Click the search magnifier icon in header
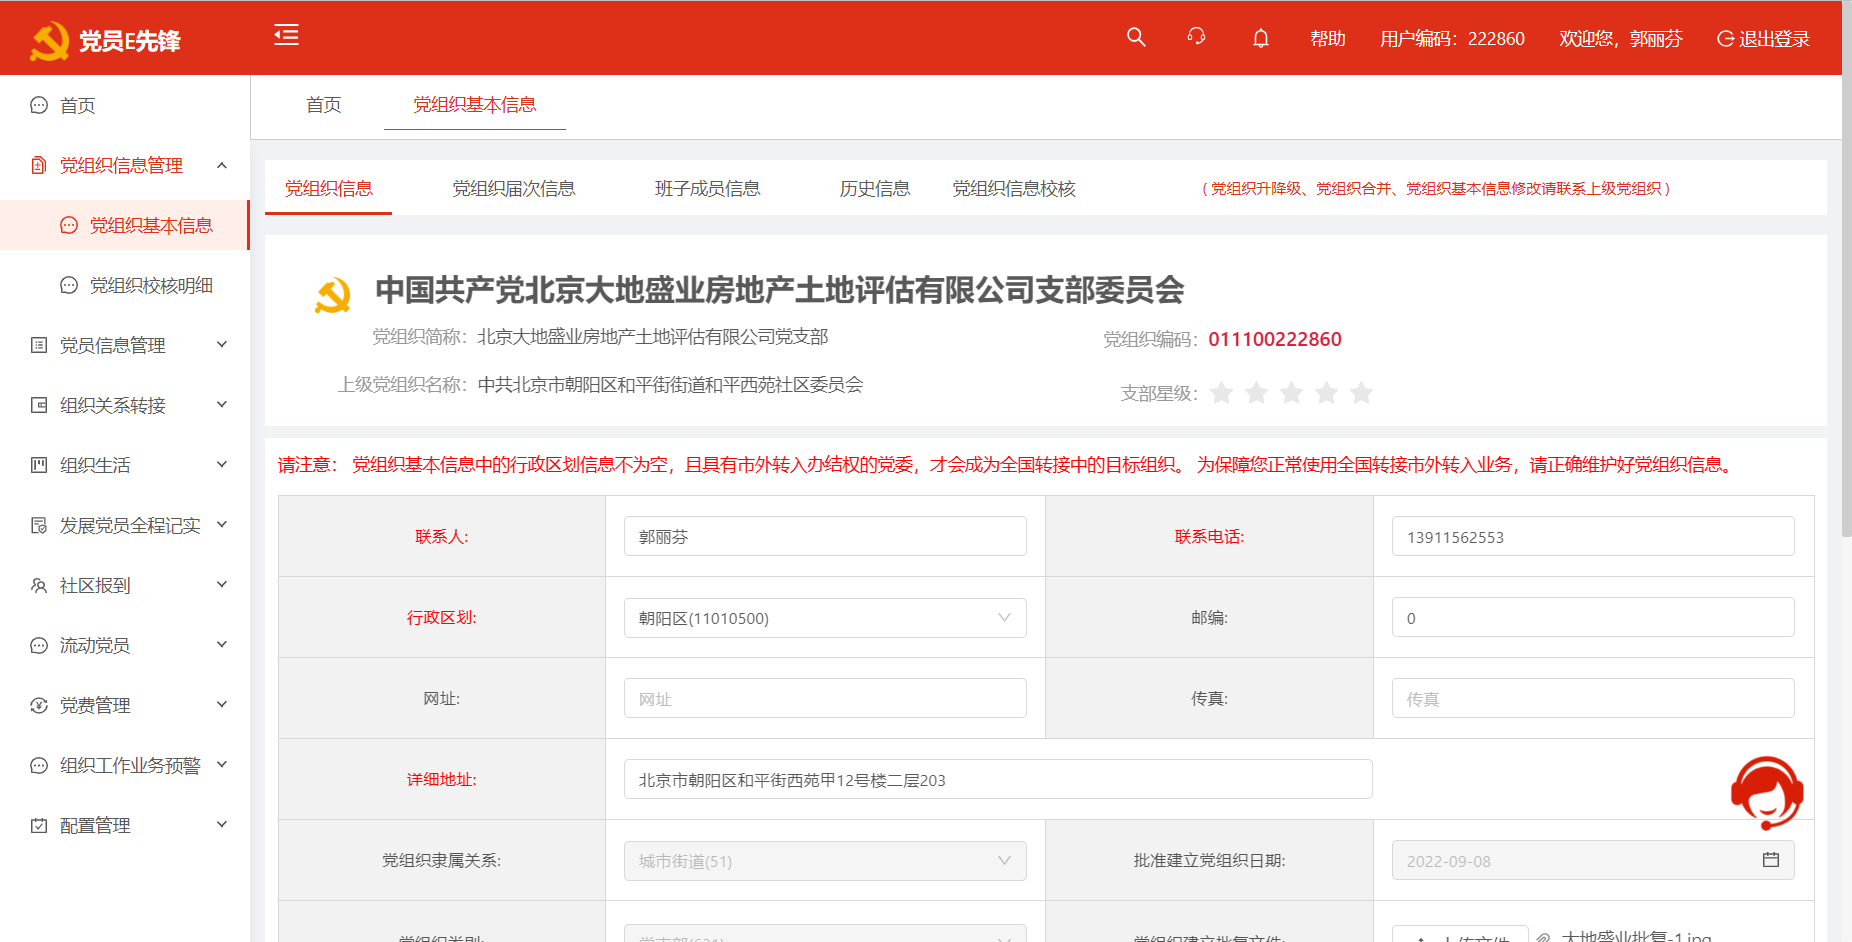Image resolution: width=1852 pixels, height=942 pixels. (1136, 38)
